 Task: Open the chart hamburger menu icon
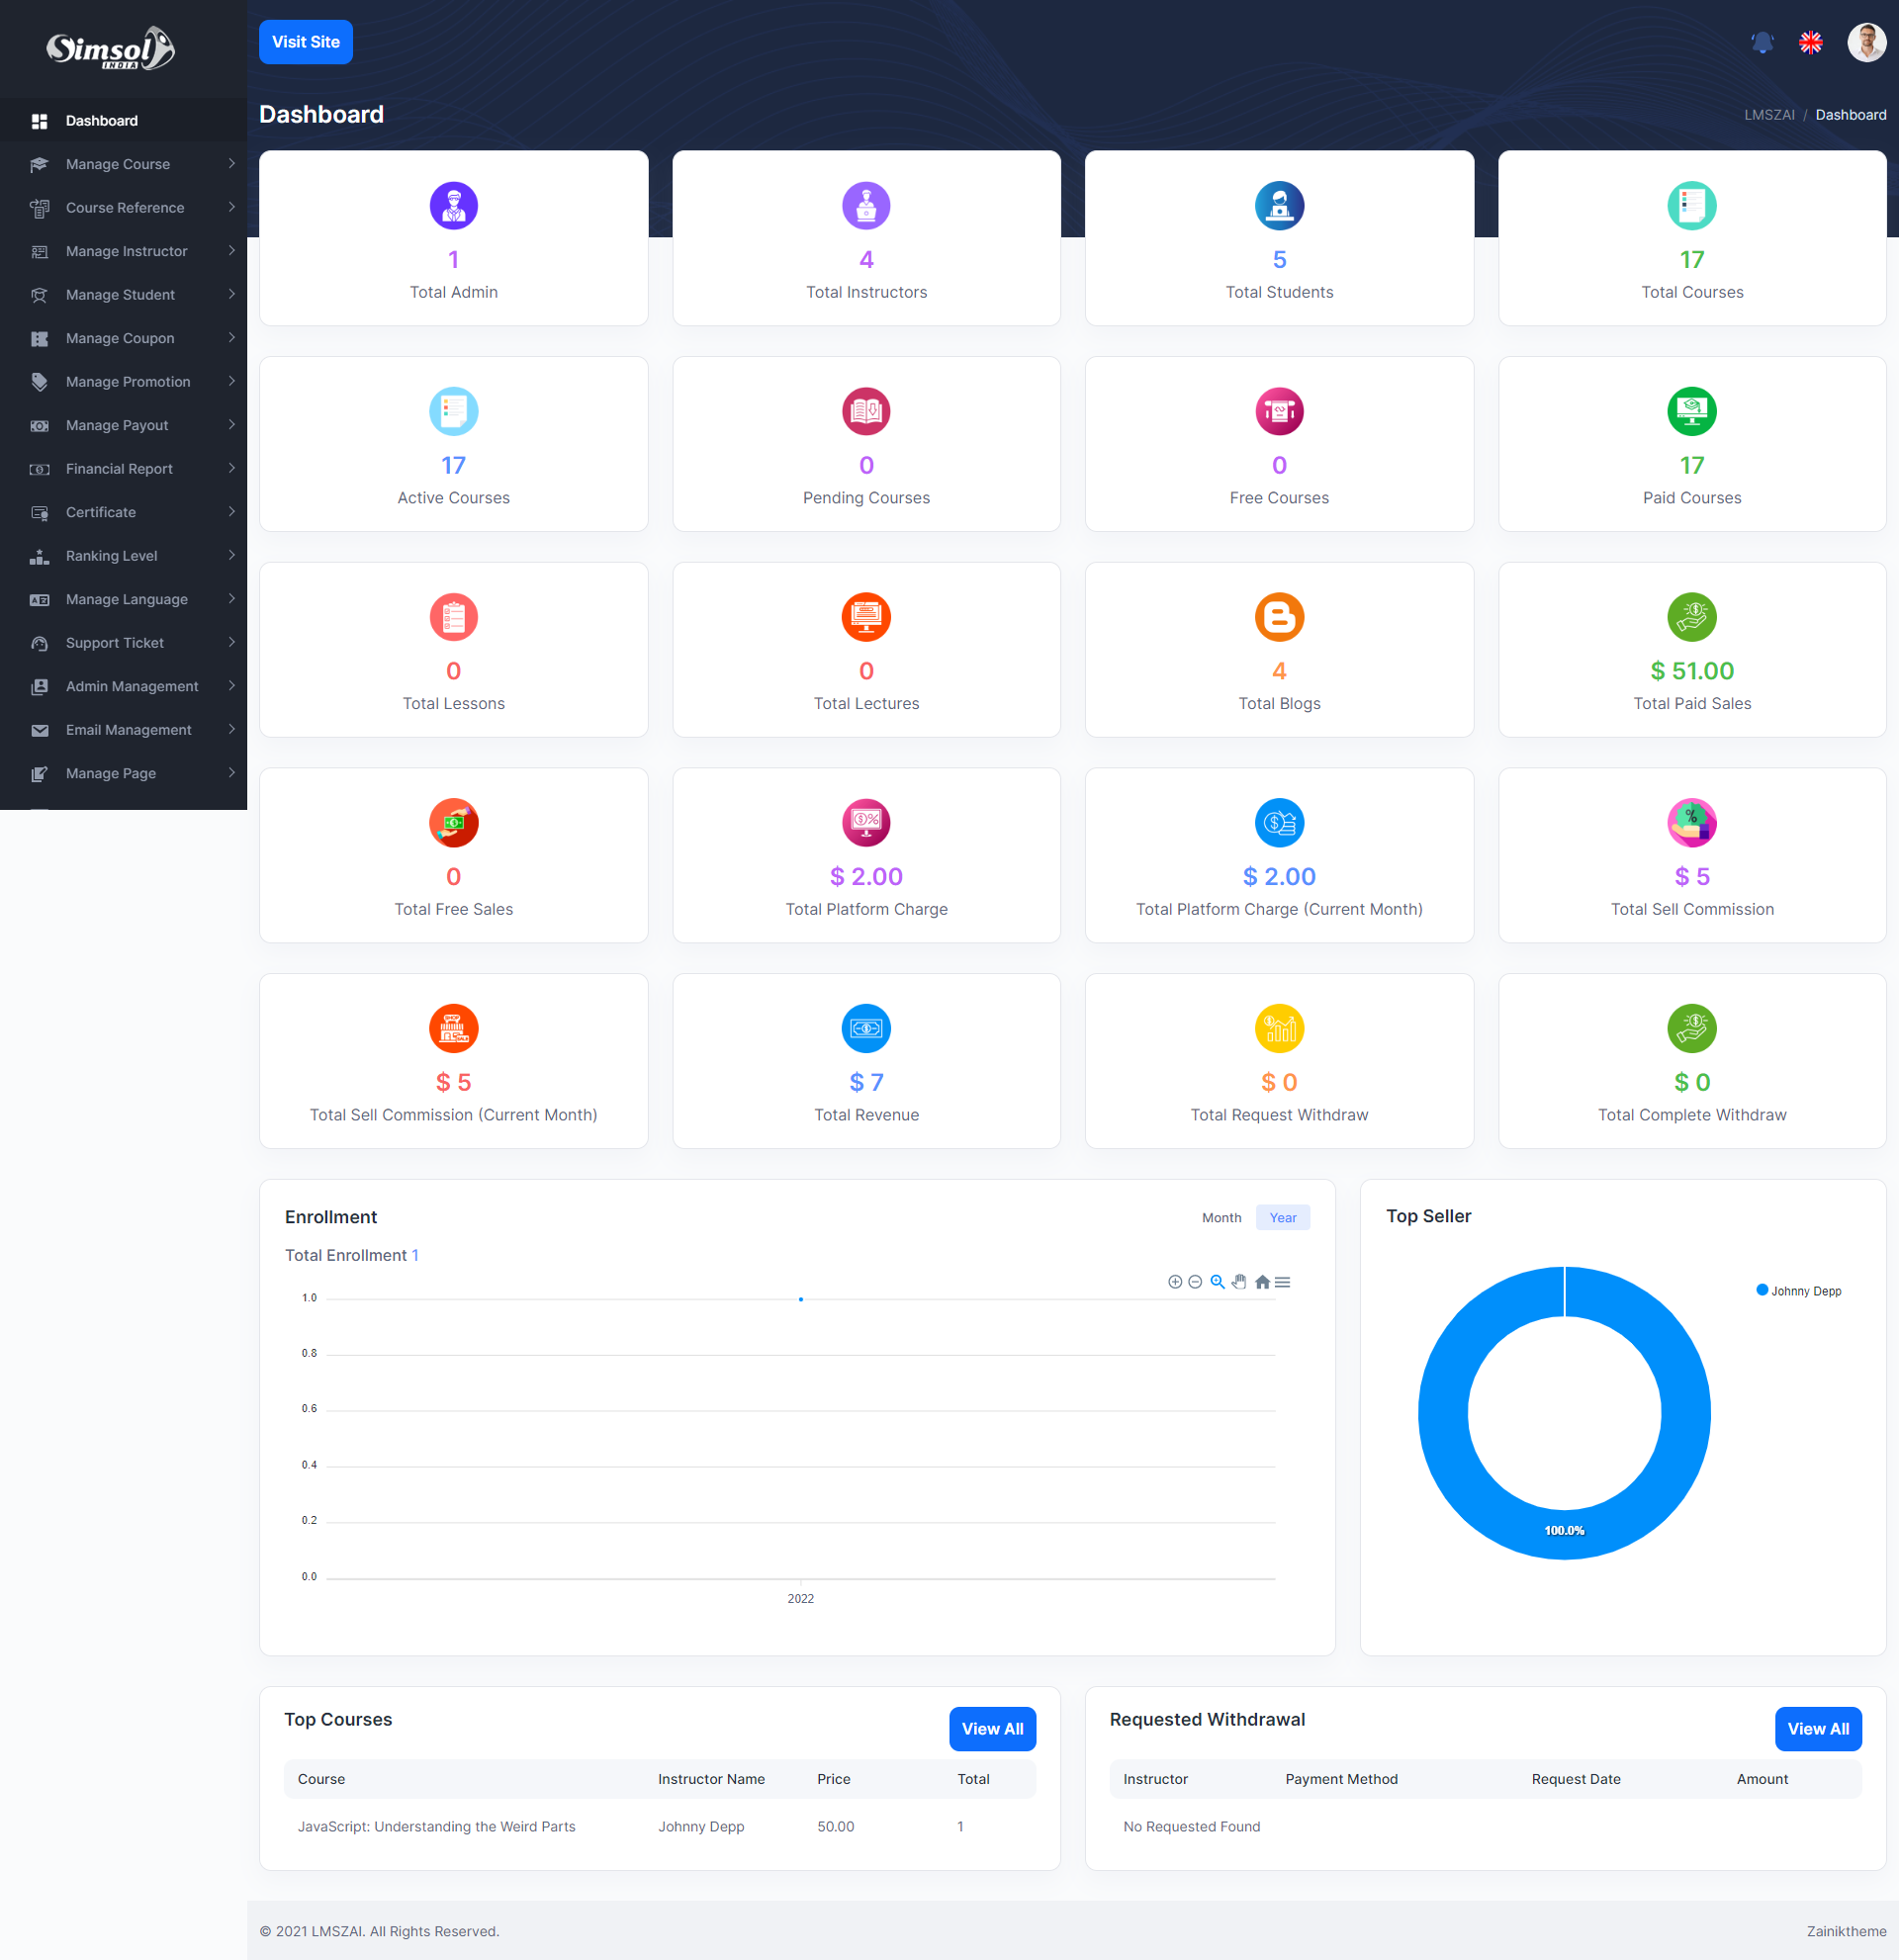(x=1283, y=1282)
